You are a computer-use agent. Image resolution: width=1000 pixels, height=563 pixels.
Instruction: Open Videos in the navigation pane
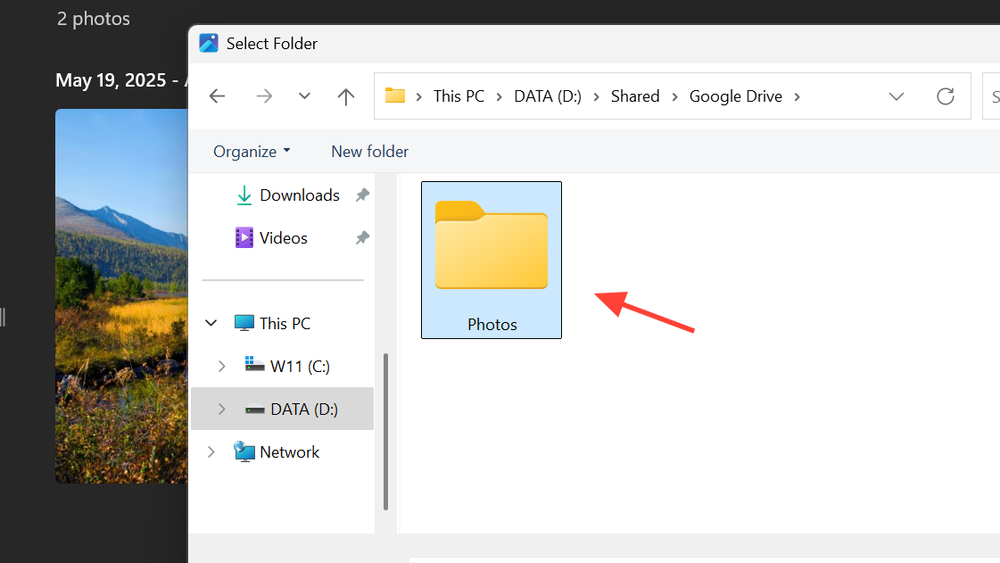pos(283,238)
